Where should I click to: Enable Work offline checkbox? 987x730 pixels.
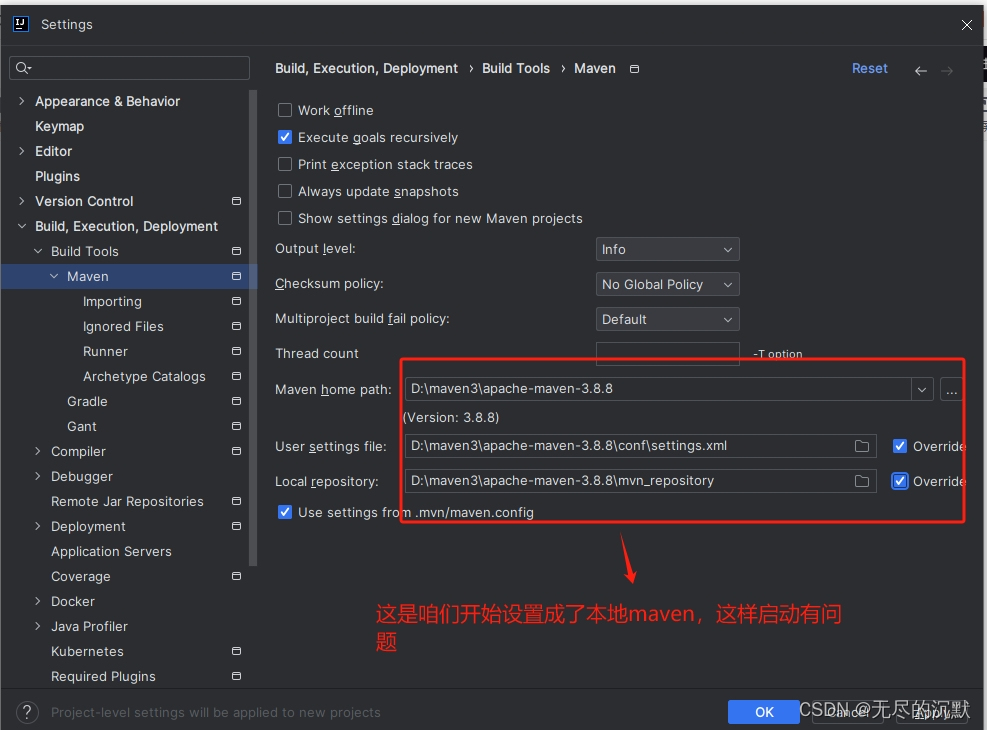(285, 110)
